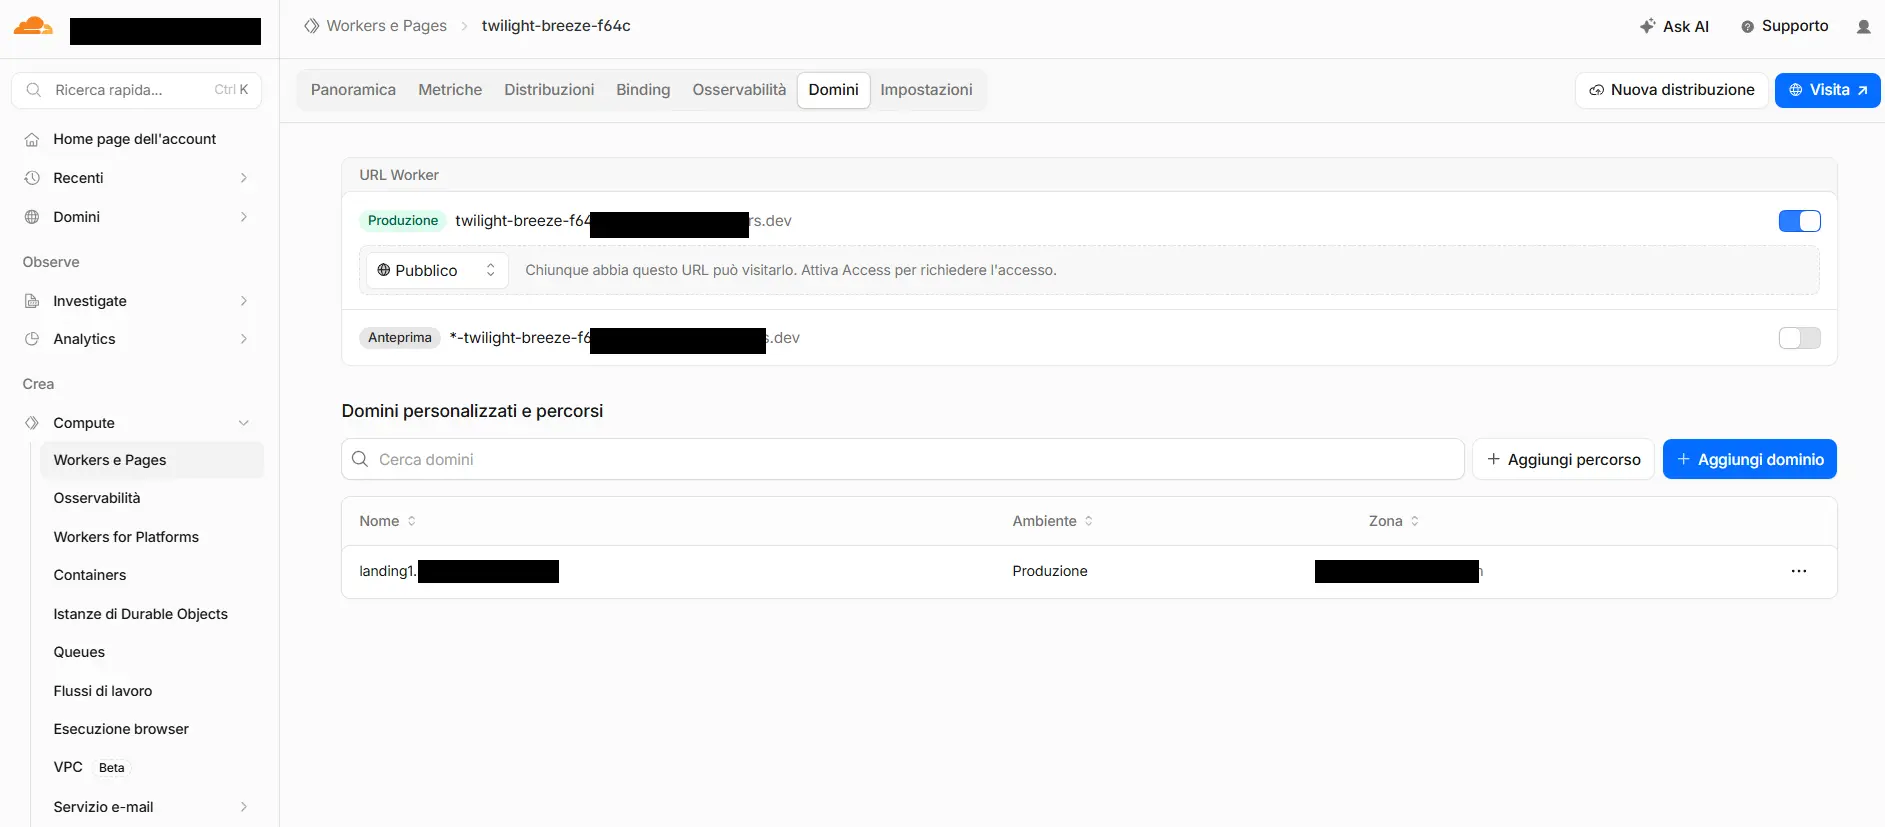Click the Ask AI sparkle icon
This screenshot has height=827, width=1885.
(x=1647, y=26)
